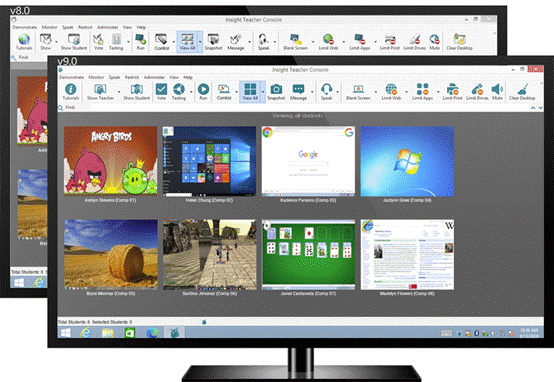Click the Tutorials button in v9.0 toolbar
This screenshot has height=382, width=554.
pos(71,91)
